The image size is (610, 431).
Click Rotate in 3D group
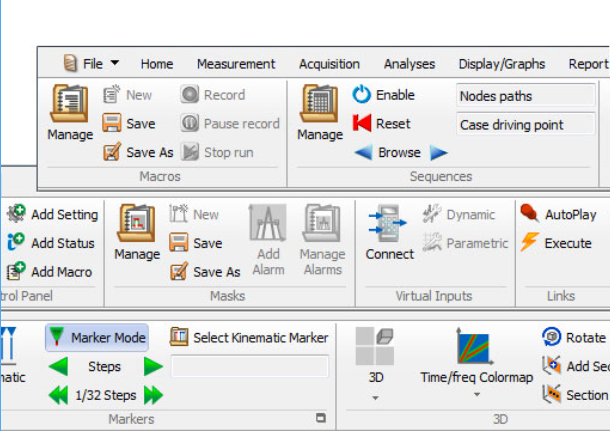point(574,337)
